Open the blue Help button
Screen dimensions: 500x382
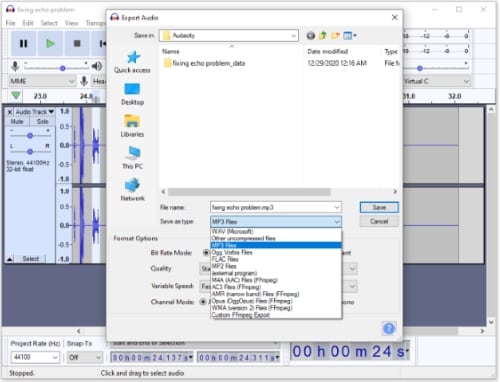(389, 329)
